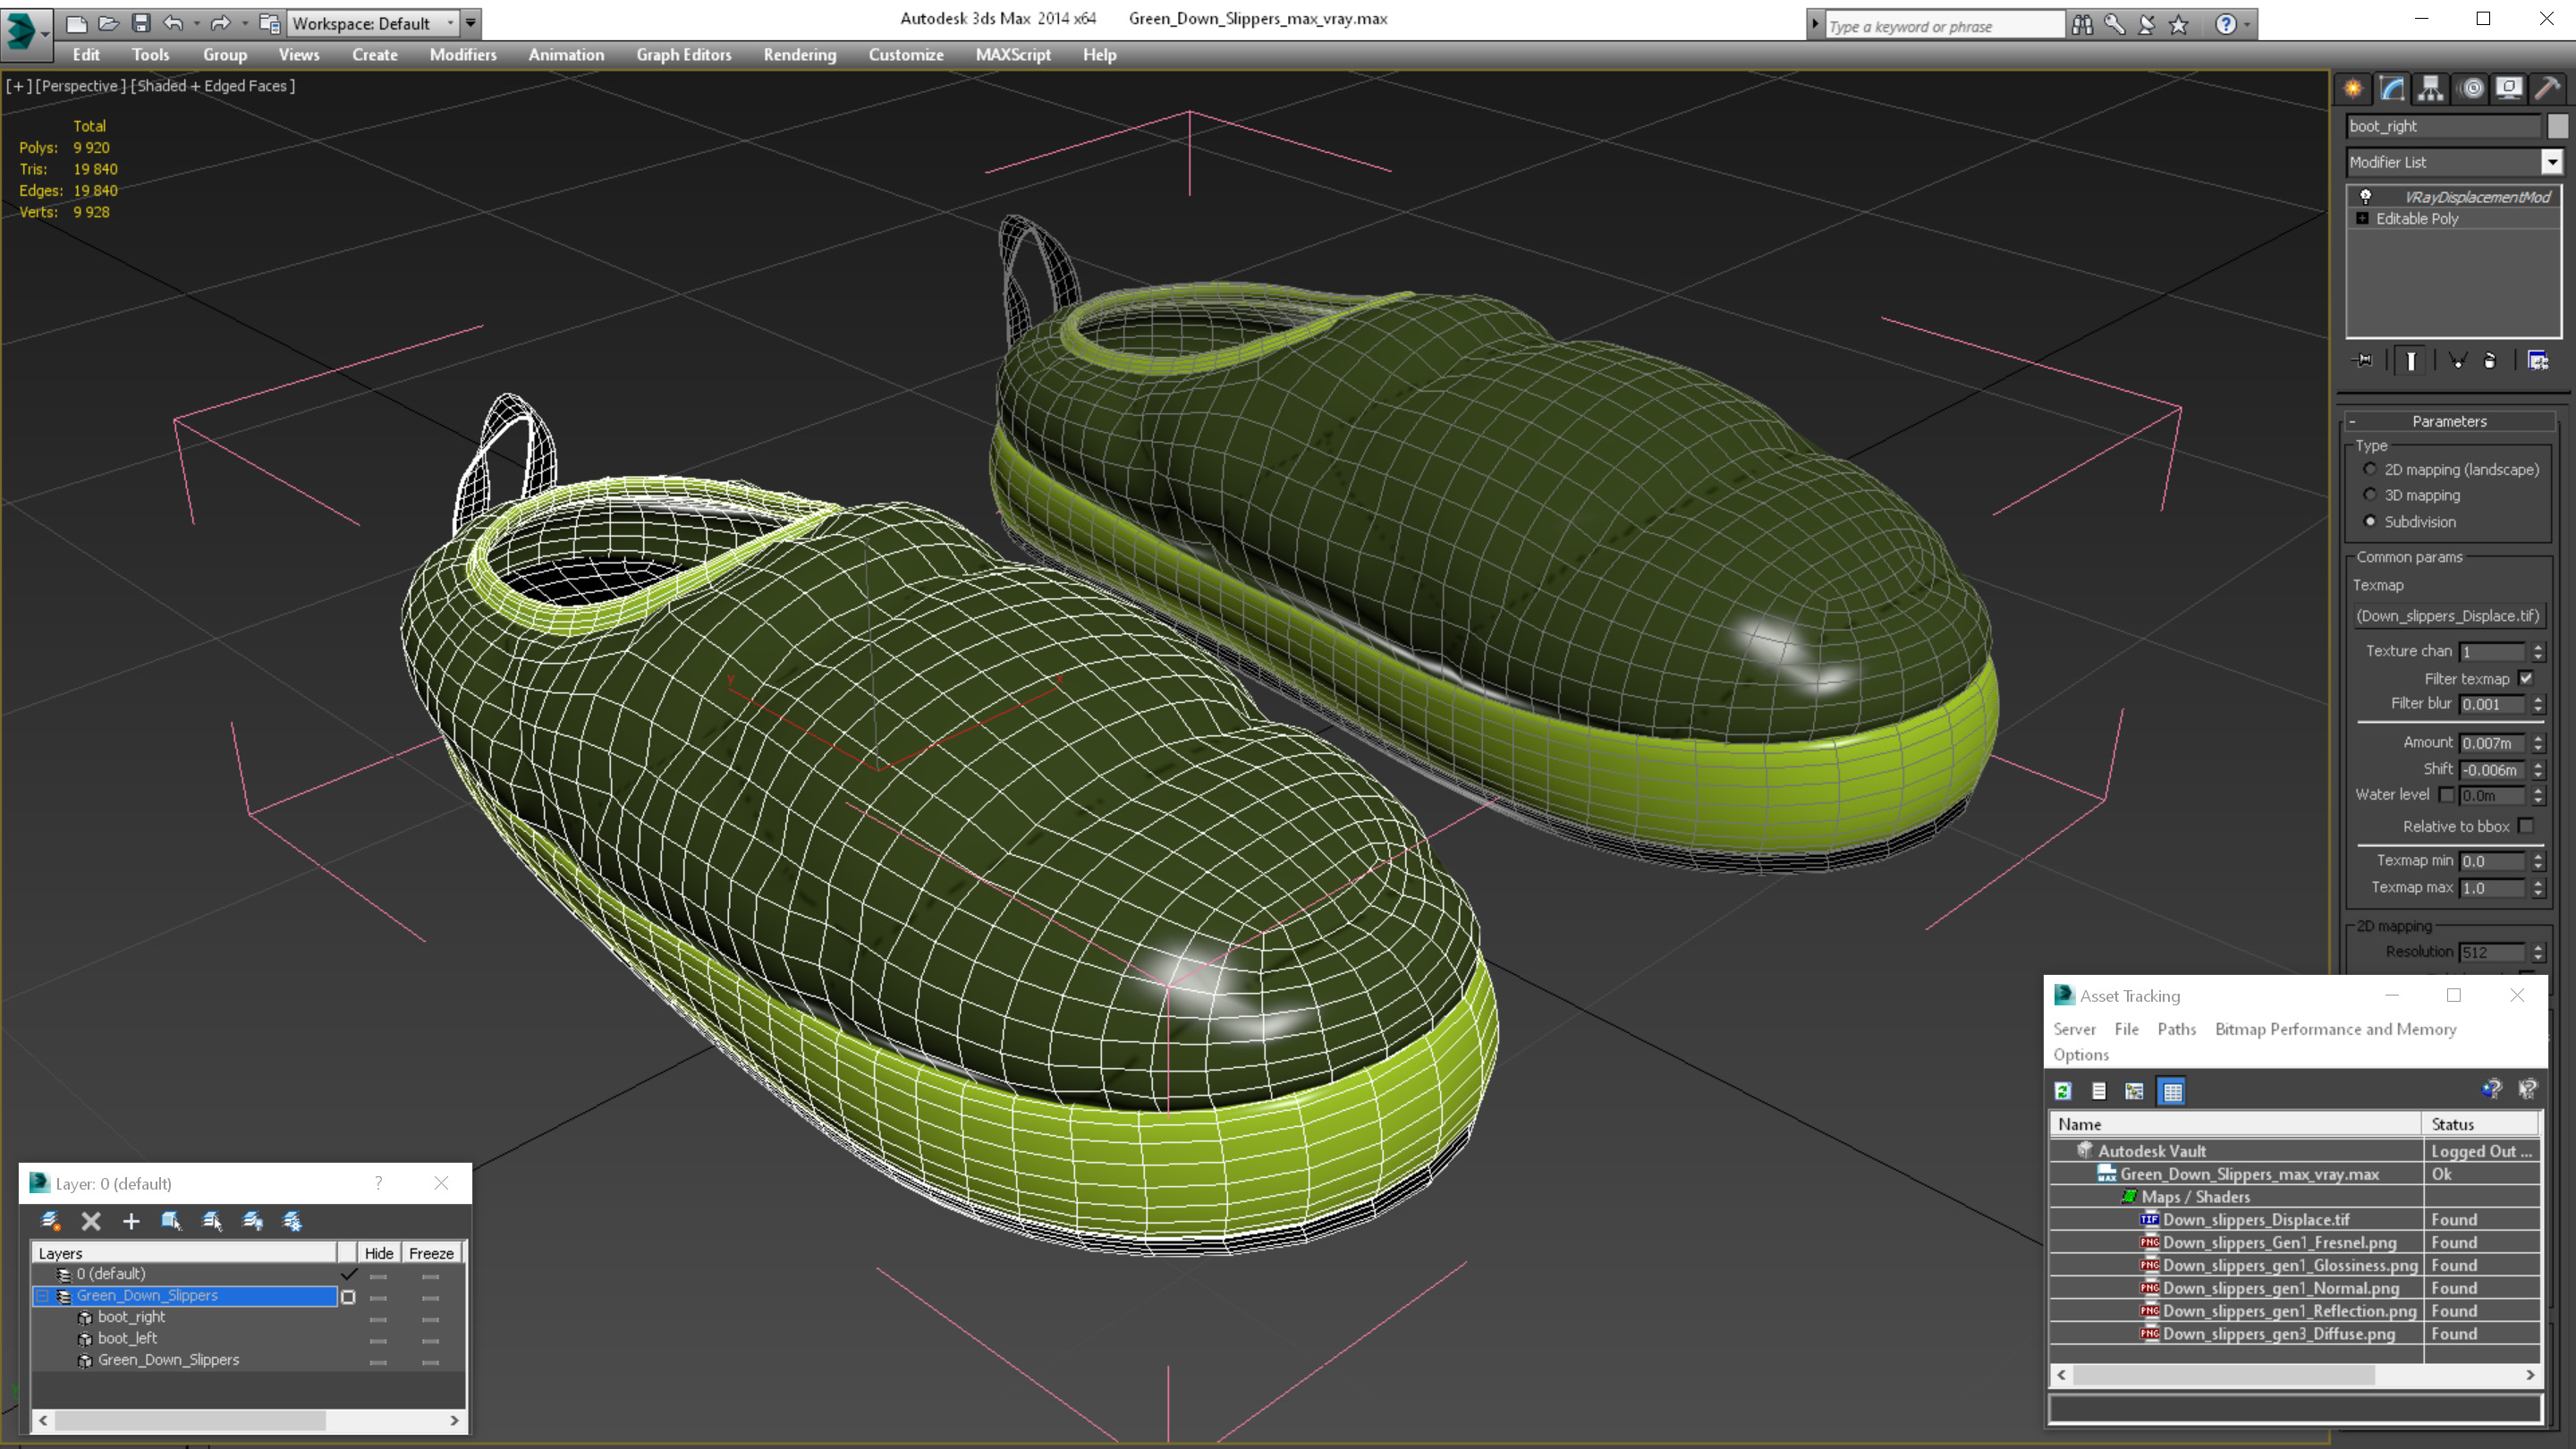Click Refresh icon in Asset Tracking

click(x=2063, y=1091)
